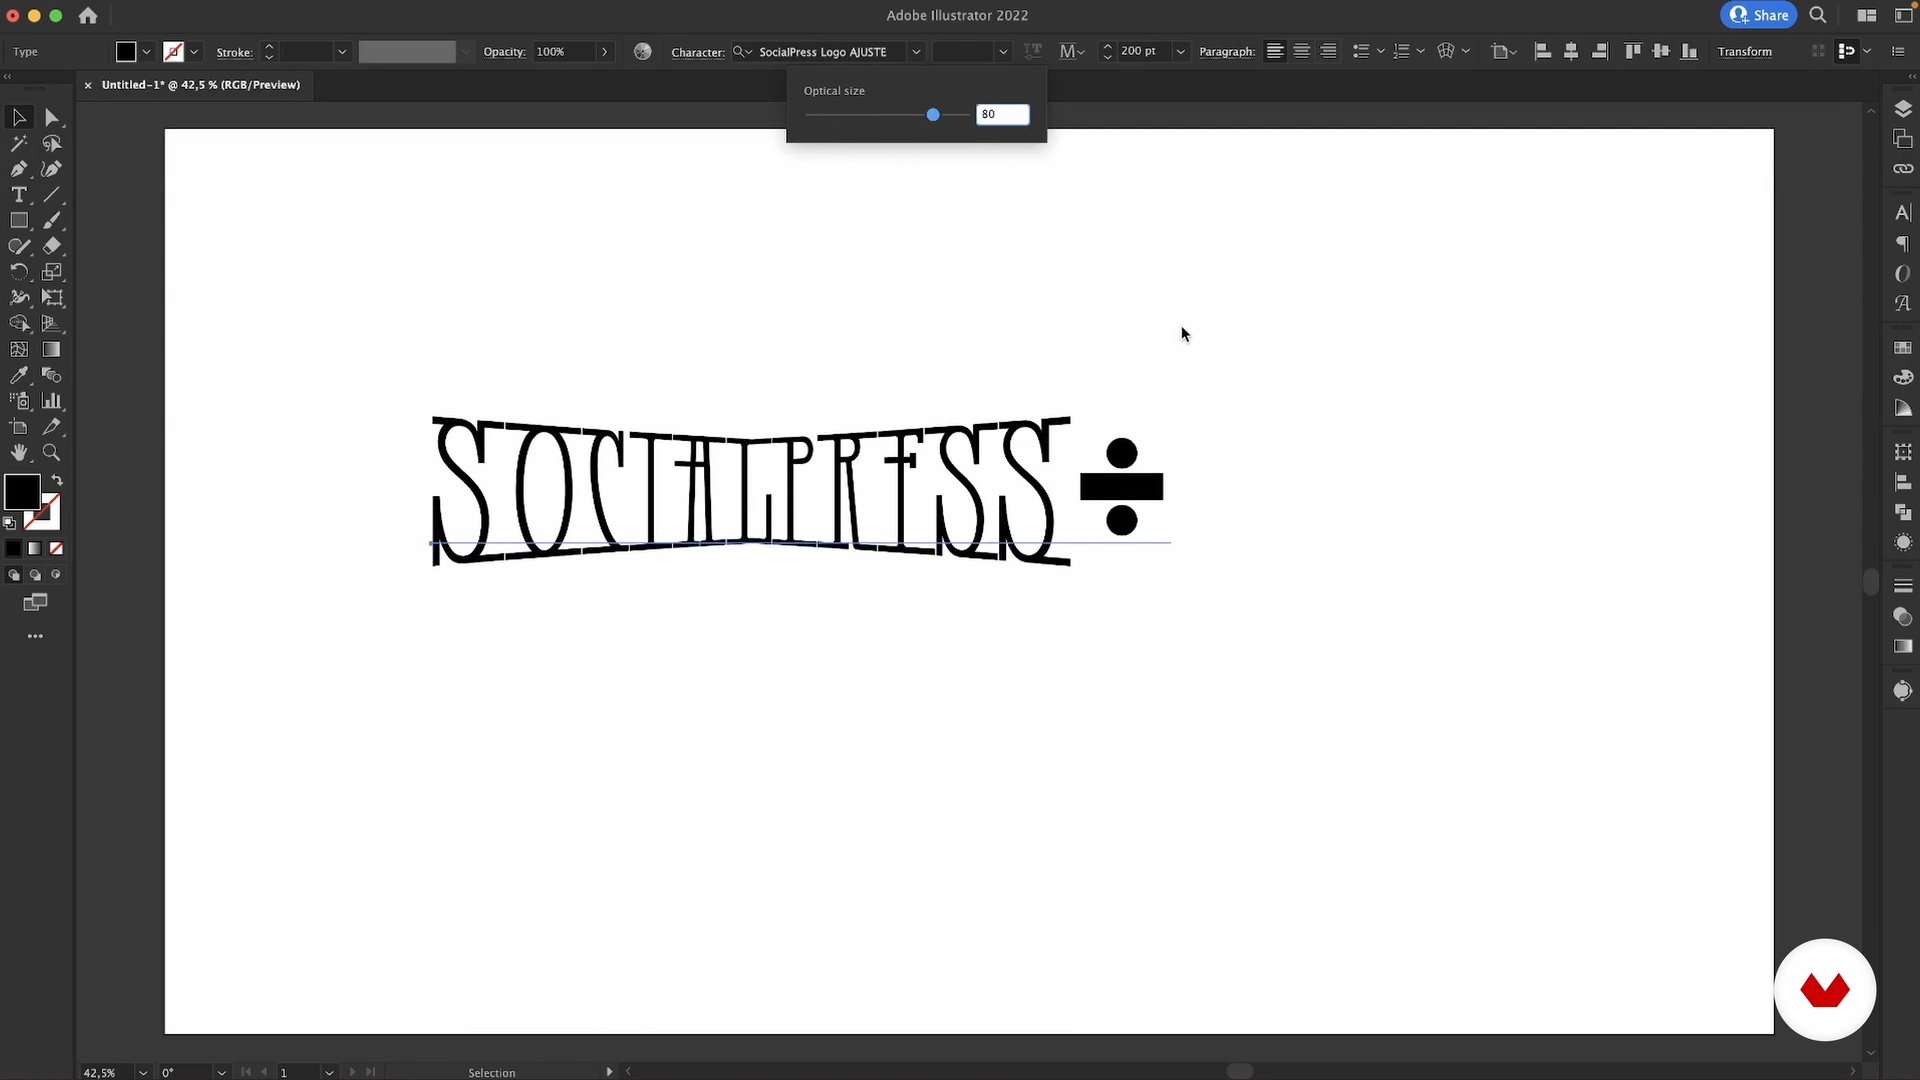Expand the font family dropdown
The height and width of the screenshot is (1080, 1920).
point(916,52)
